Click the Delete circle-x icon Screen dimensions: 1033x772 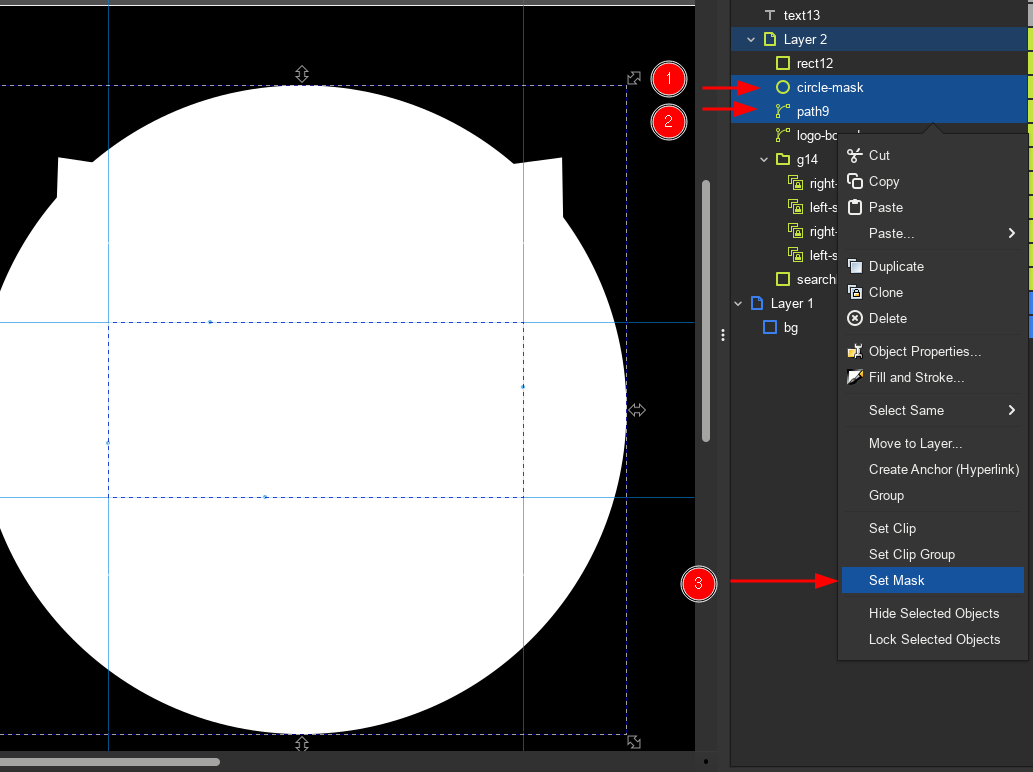(854, 318)
